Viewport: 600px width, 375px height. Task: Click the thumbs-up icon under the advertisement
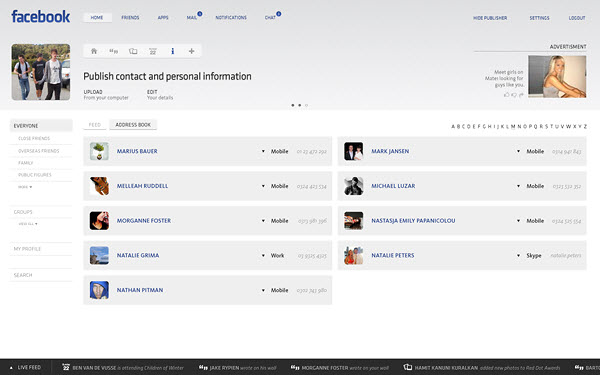tap(507, 95)
